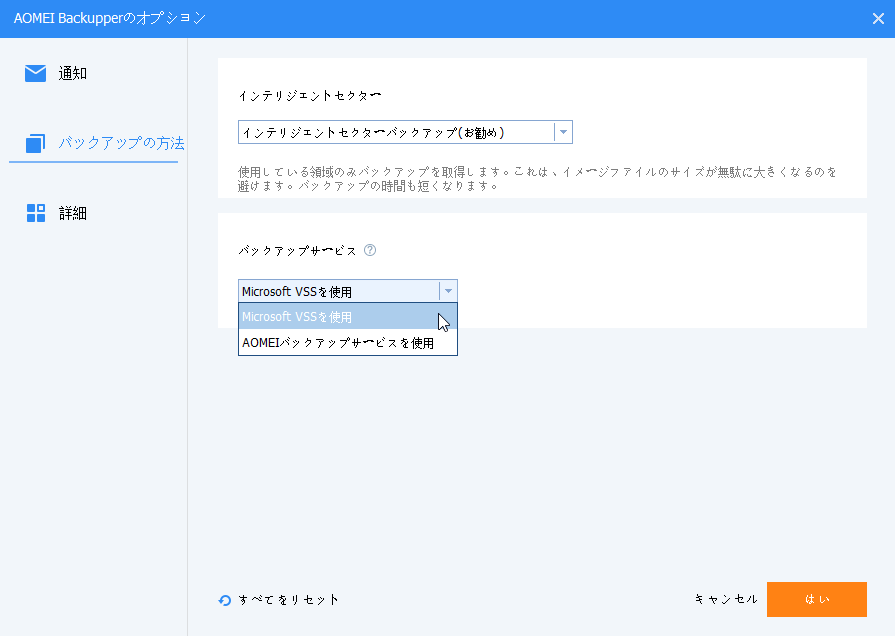Confirm with the orange はい button
The image size is (895, 636).
point(816,599)
